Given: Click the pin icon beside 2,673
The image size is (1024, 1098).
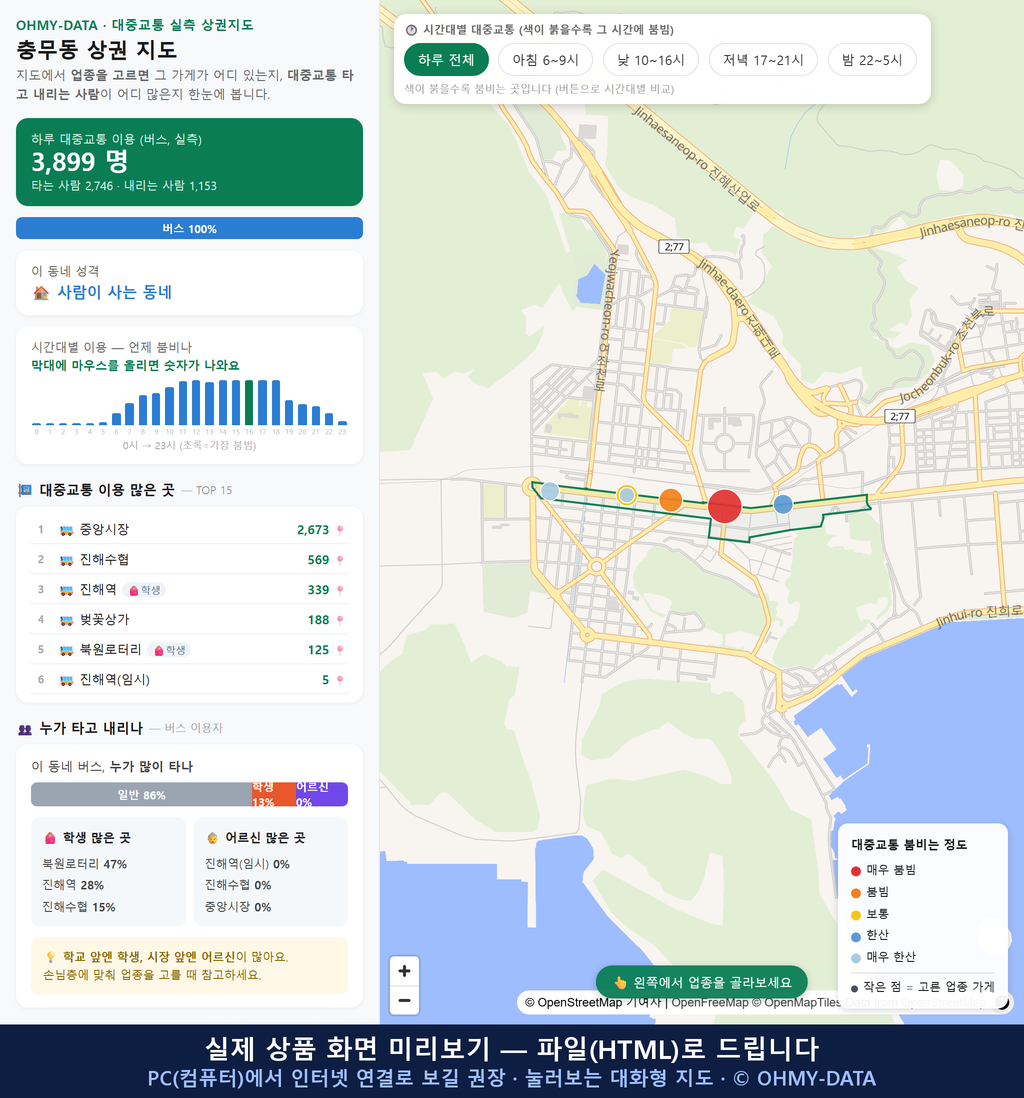Looking at the screenshot, I should (x=340, y=530).
